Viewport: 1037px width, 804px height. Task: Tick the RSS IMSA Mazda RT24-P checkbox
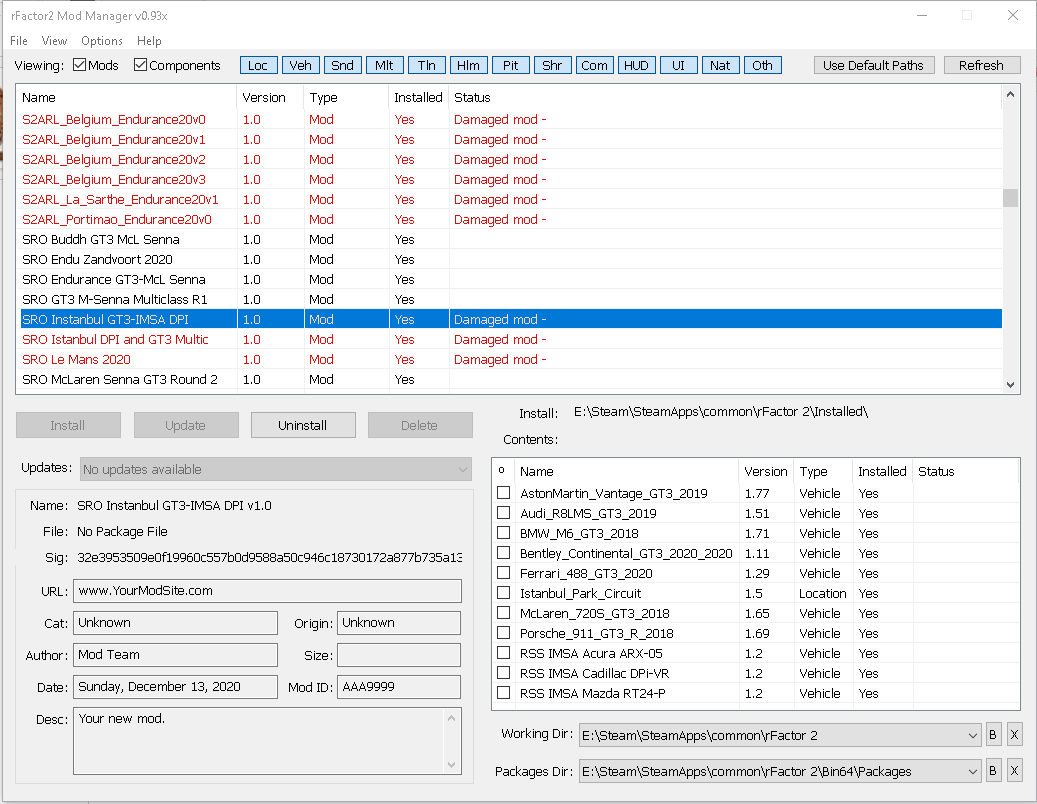pyautogui.click(x=503, y=692)
